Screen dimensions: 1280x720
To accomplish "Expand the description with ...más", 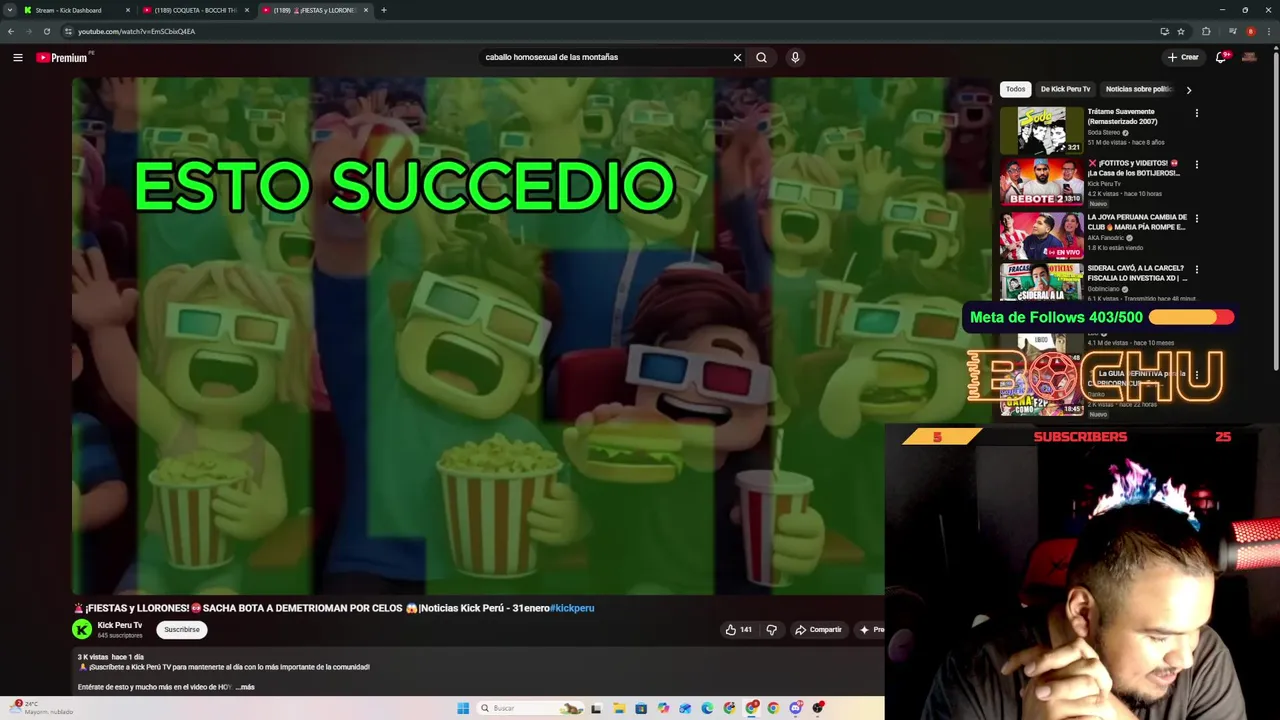I will pyautogui.click(x=246, y=687).
